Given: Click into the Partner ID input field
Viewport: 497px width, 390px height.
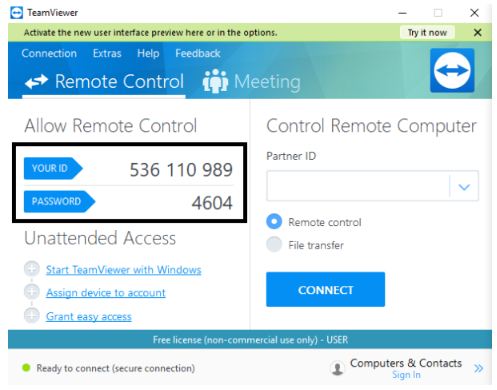Looking at the screenshot, I should [358, 186].
